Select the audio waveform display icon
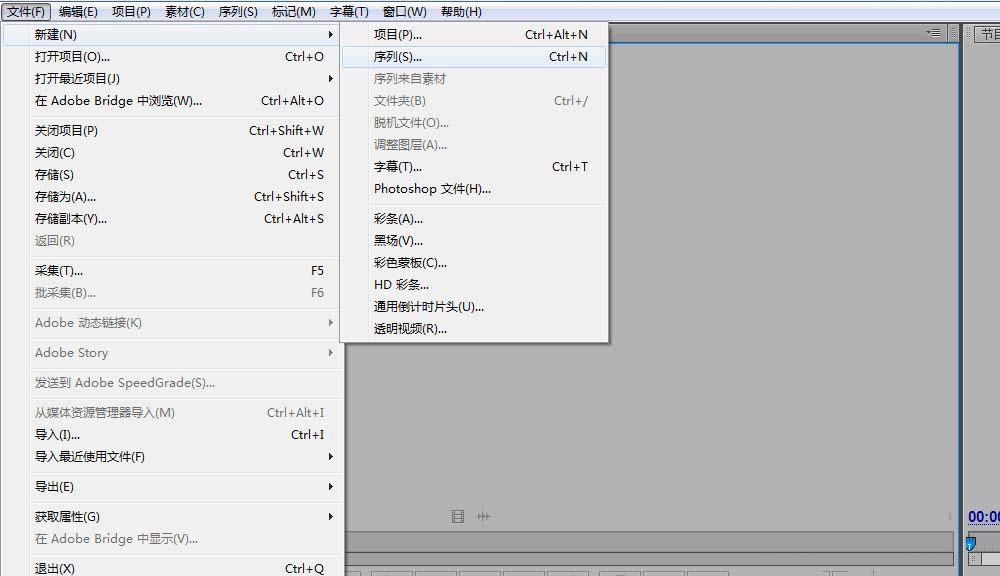Screen dimensions: 1000x576 (x=483, y=516)
